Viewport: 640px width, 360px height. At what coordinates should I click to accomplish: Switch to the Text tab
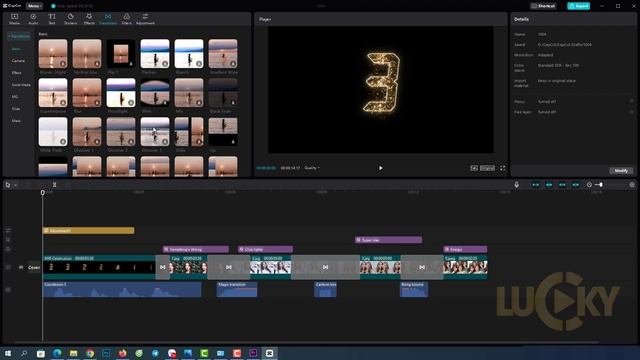52,19
